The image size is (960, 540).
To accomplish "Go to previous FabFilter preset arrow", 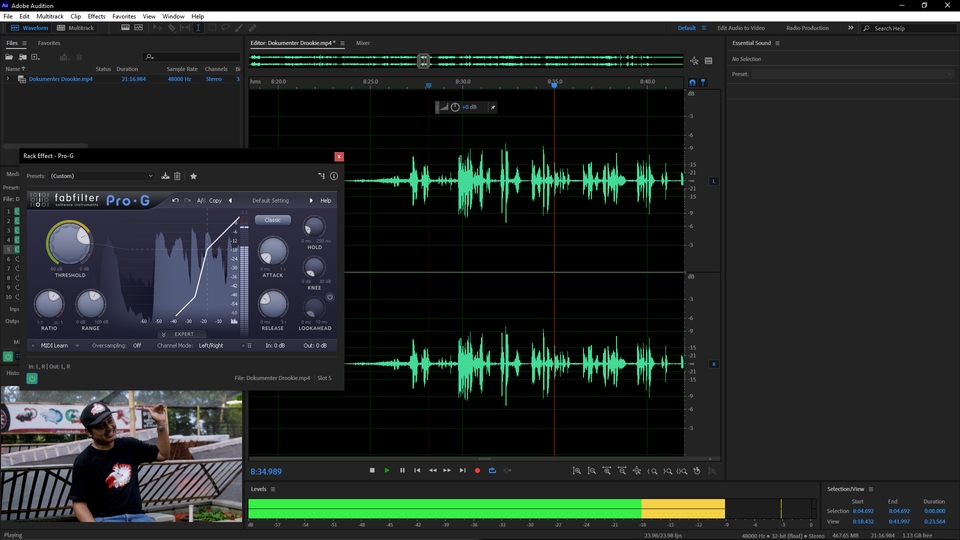I will pyautogui.click(x=230, y=200).
